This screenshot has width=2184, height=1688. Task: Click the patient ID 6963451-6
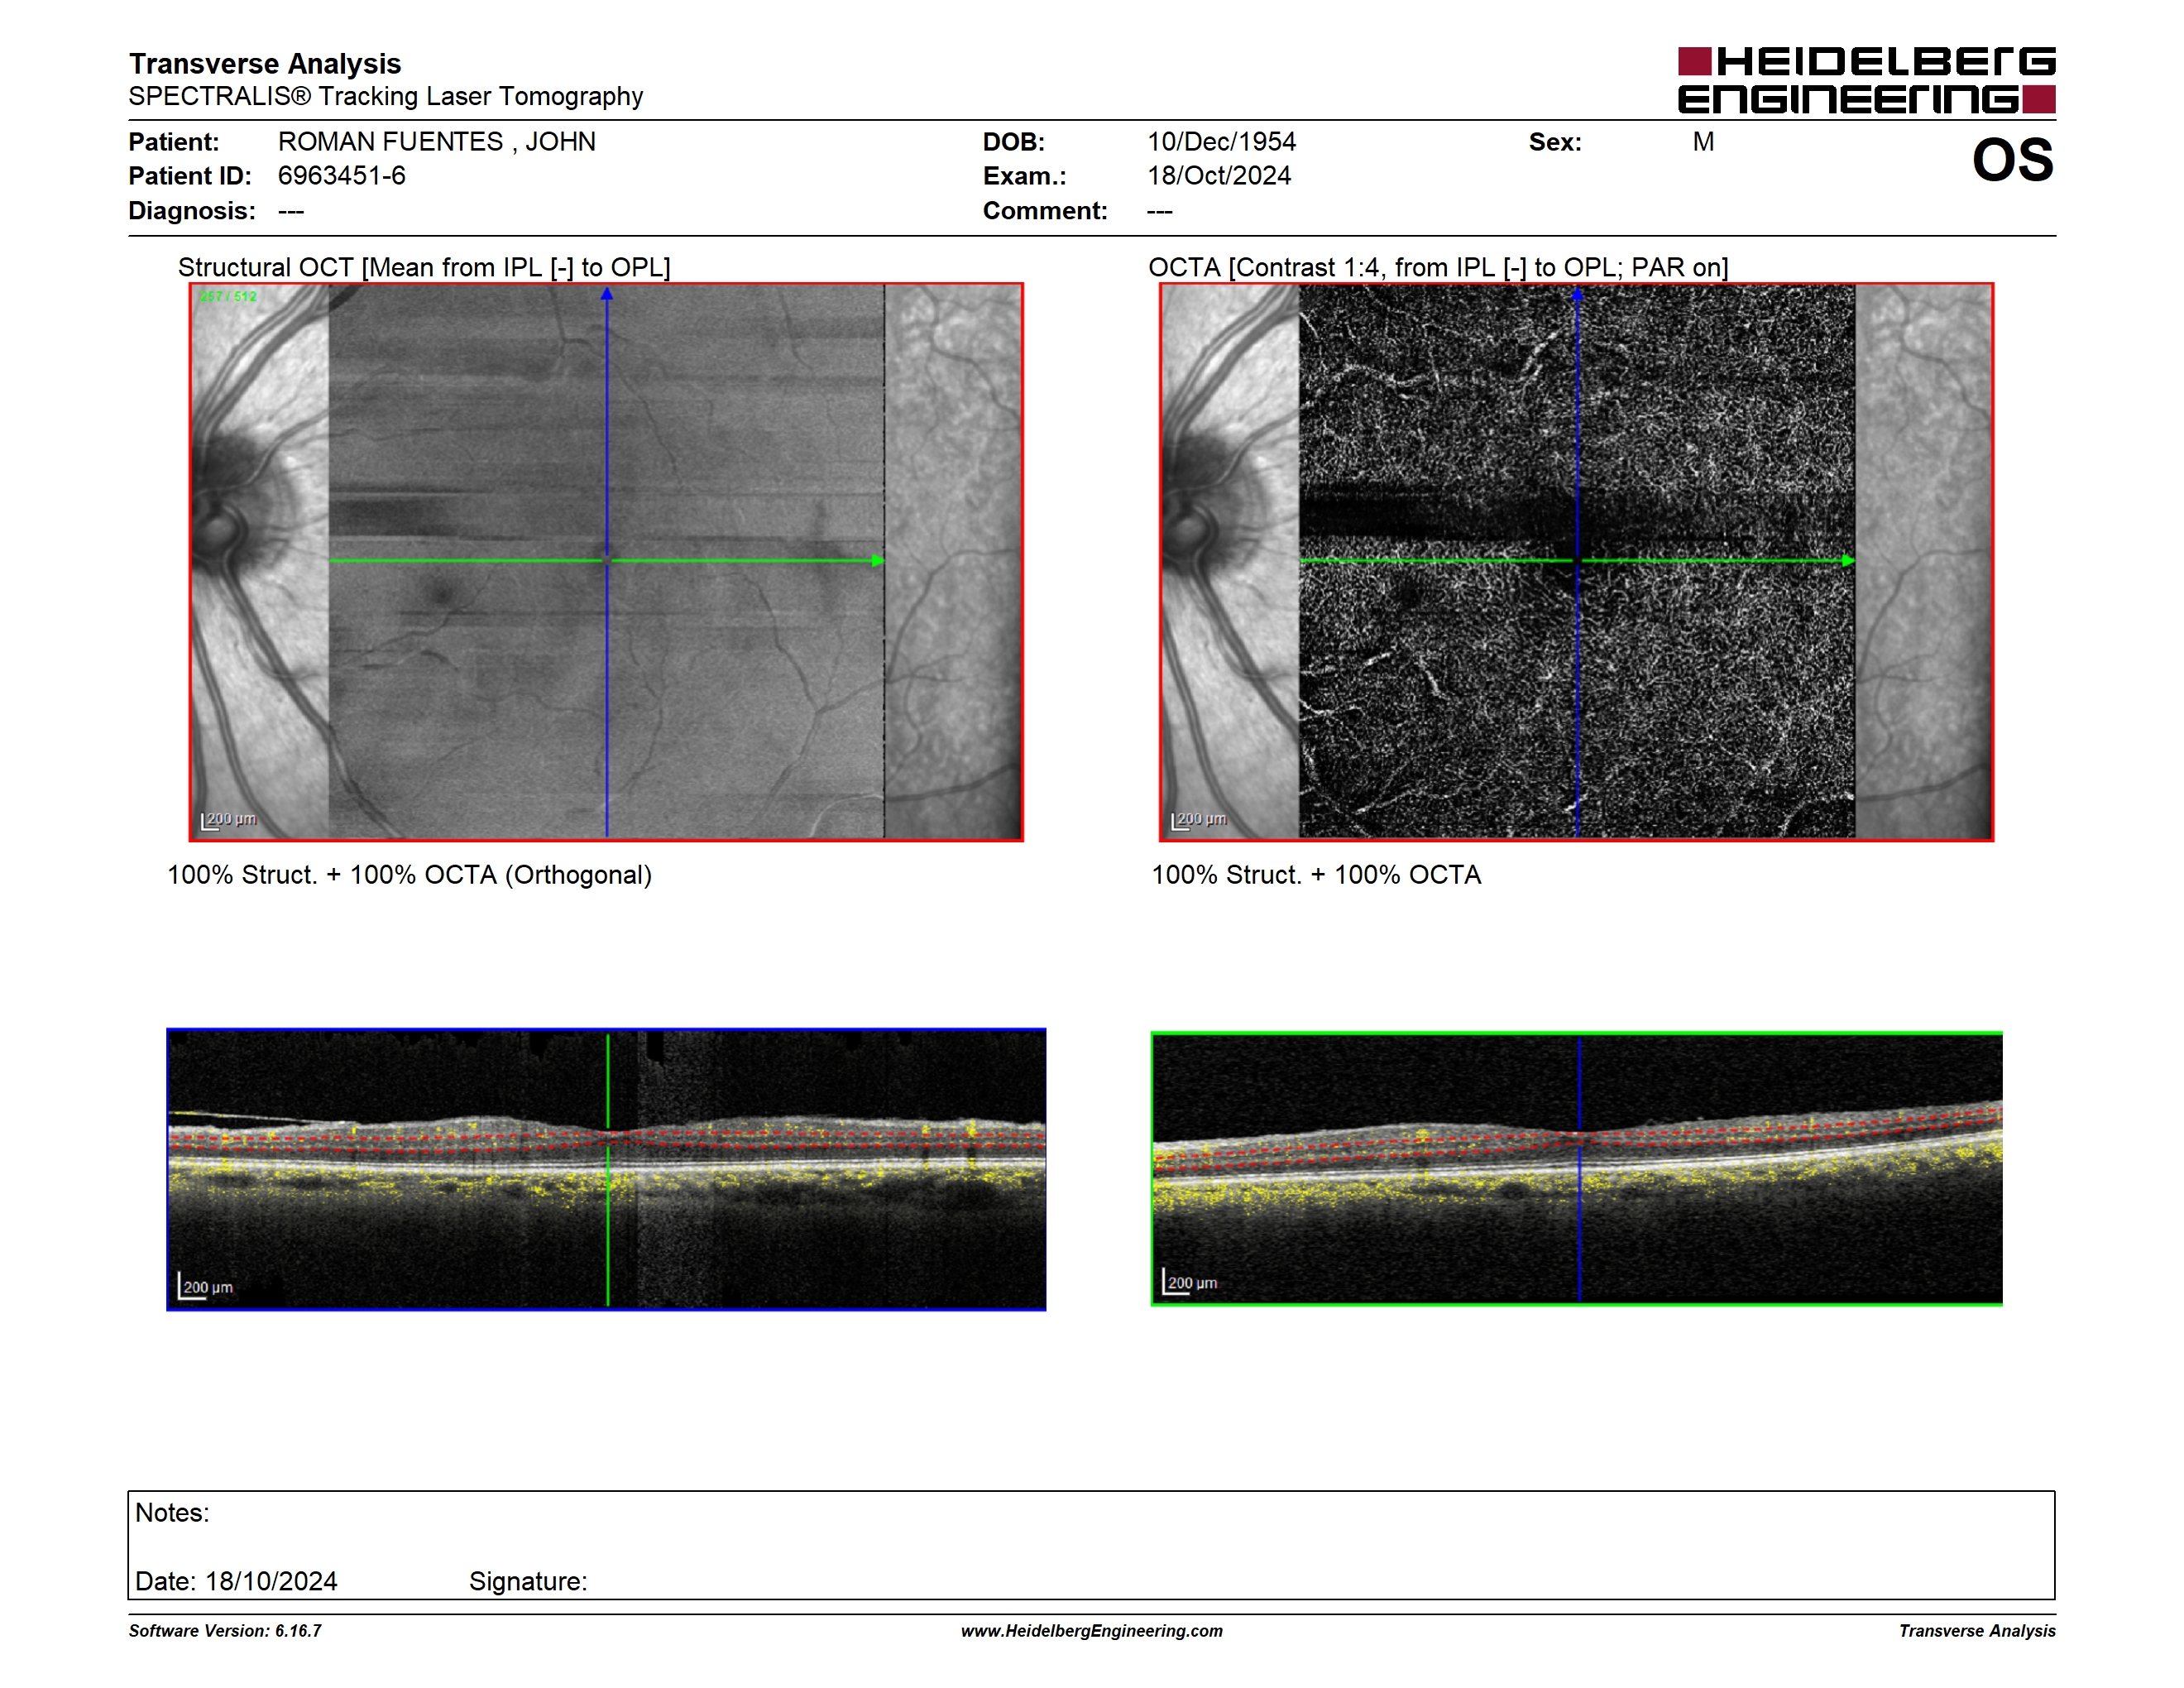[342, 176]
